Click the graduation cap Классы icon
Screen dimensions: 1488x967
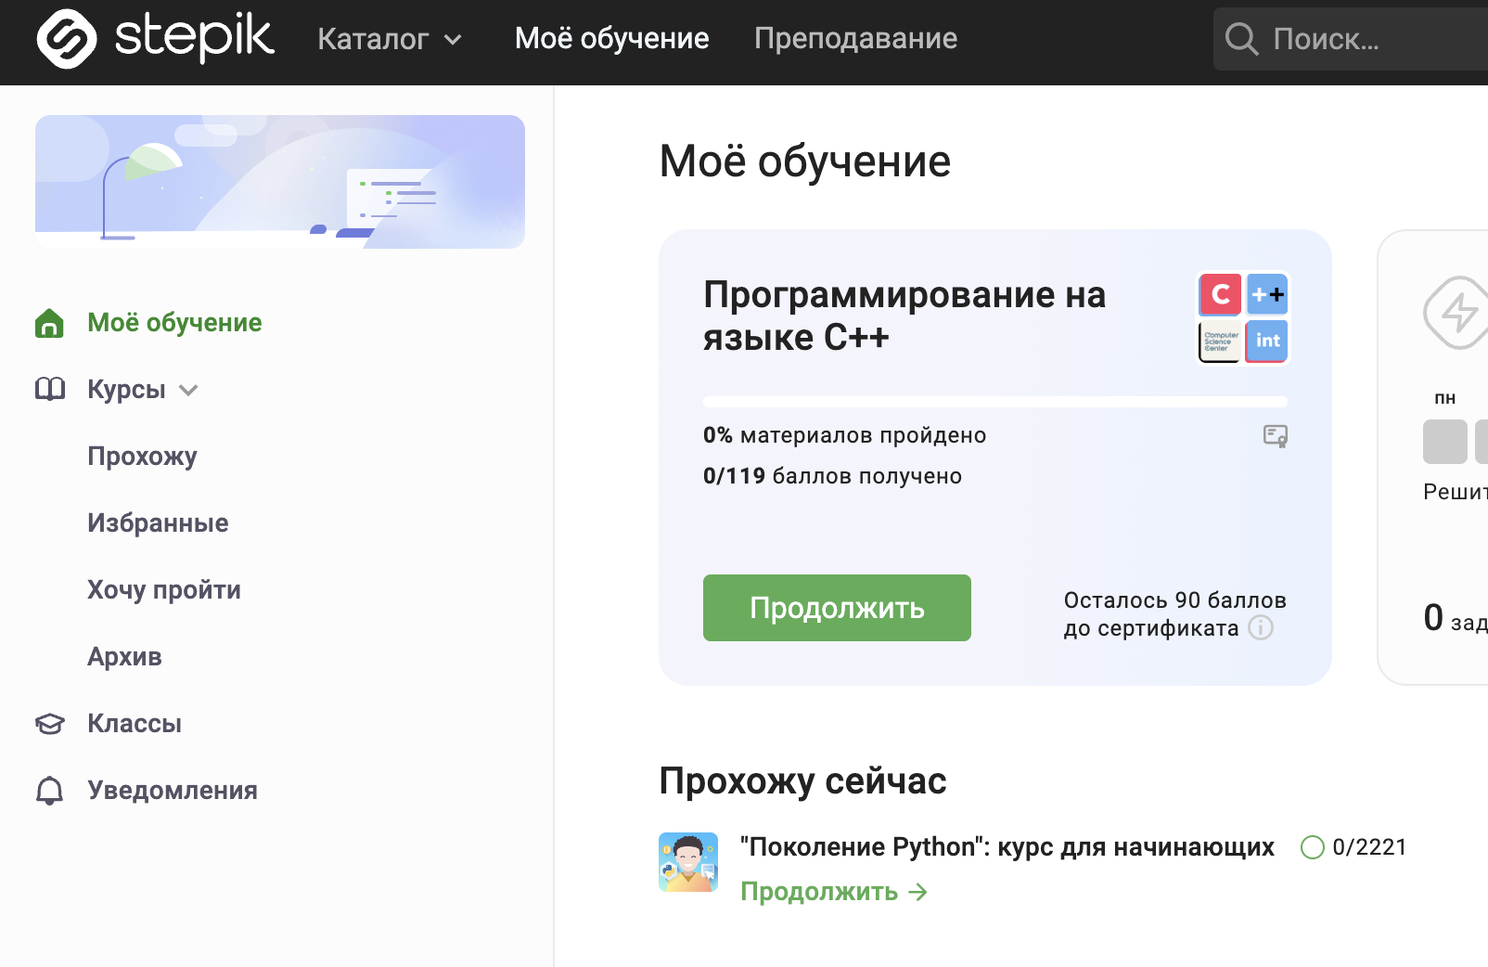pos(50,724)
